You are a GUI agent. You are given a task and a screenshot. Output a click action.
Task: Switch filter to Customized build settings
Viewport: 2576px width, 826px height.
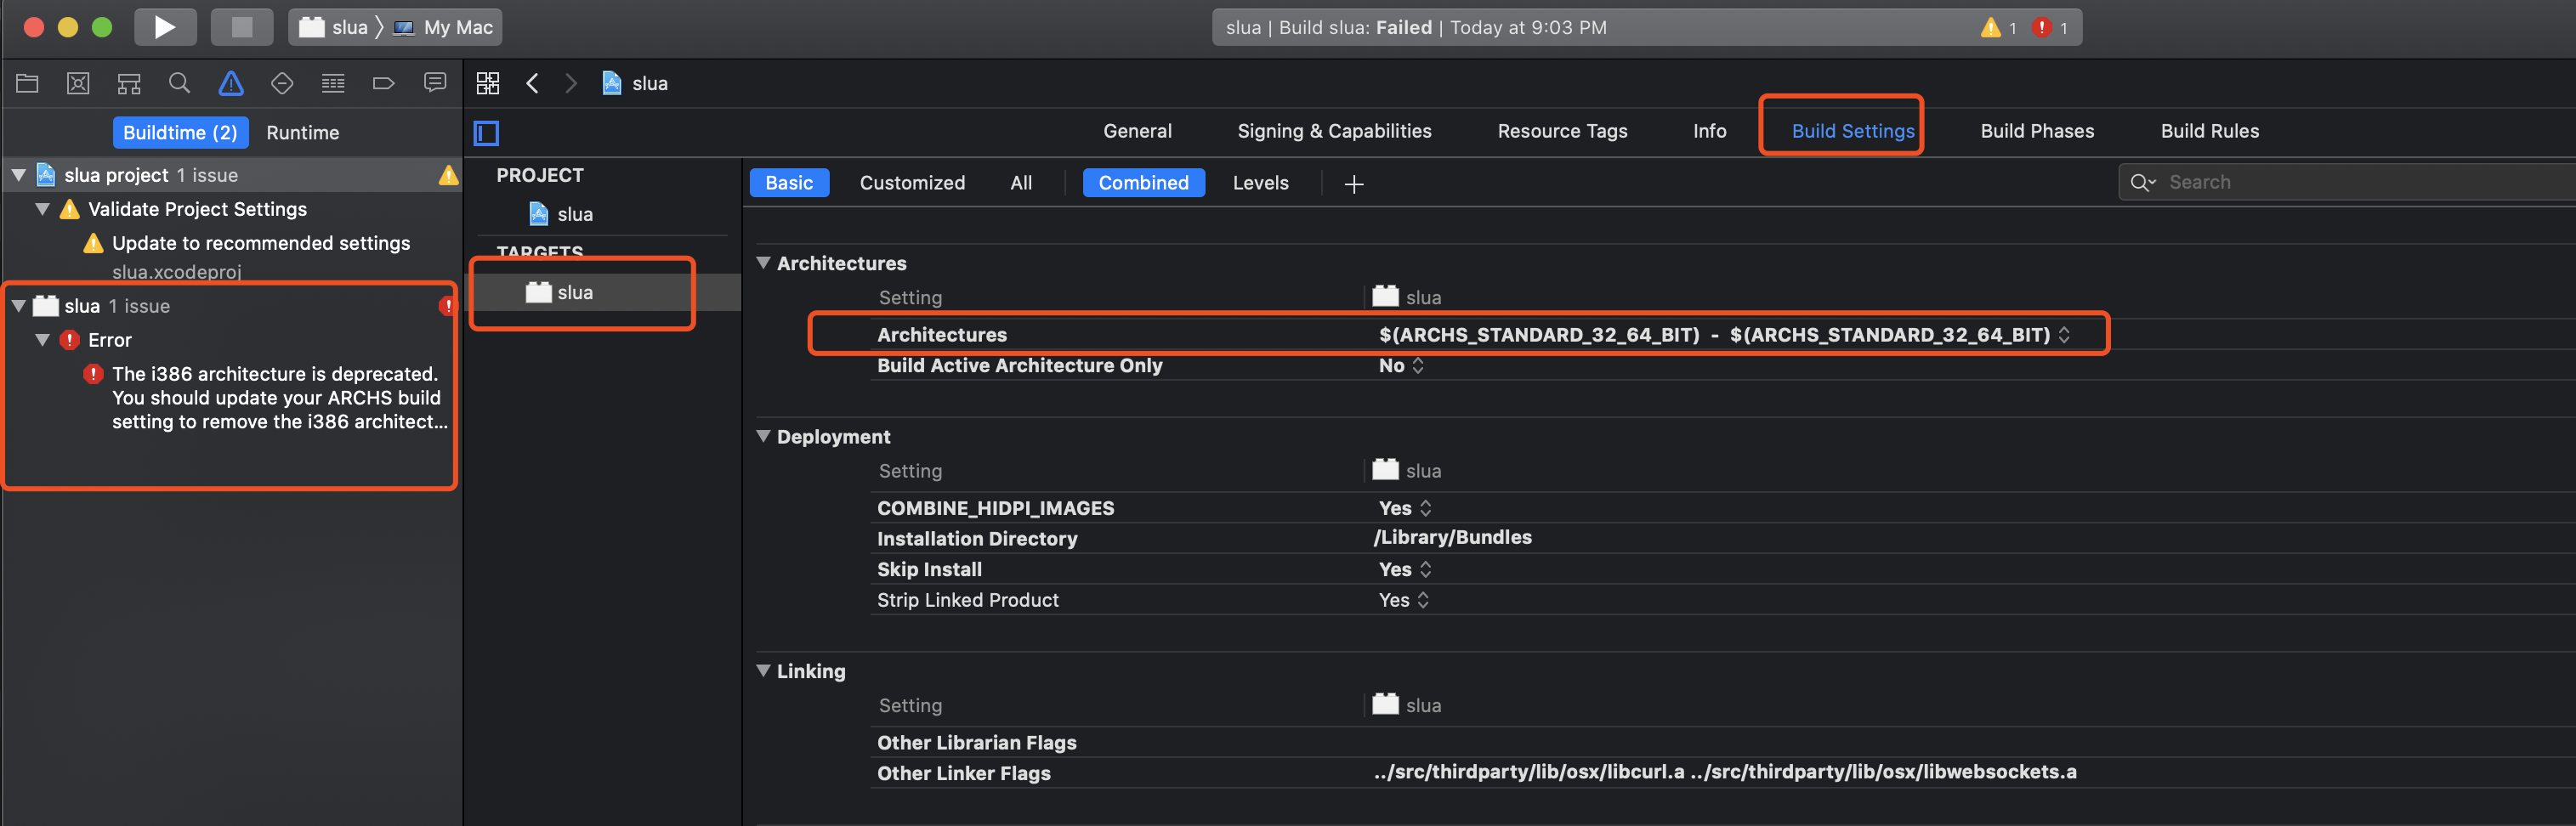tap(912, 183)
